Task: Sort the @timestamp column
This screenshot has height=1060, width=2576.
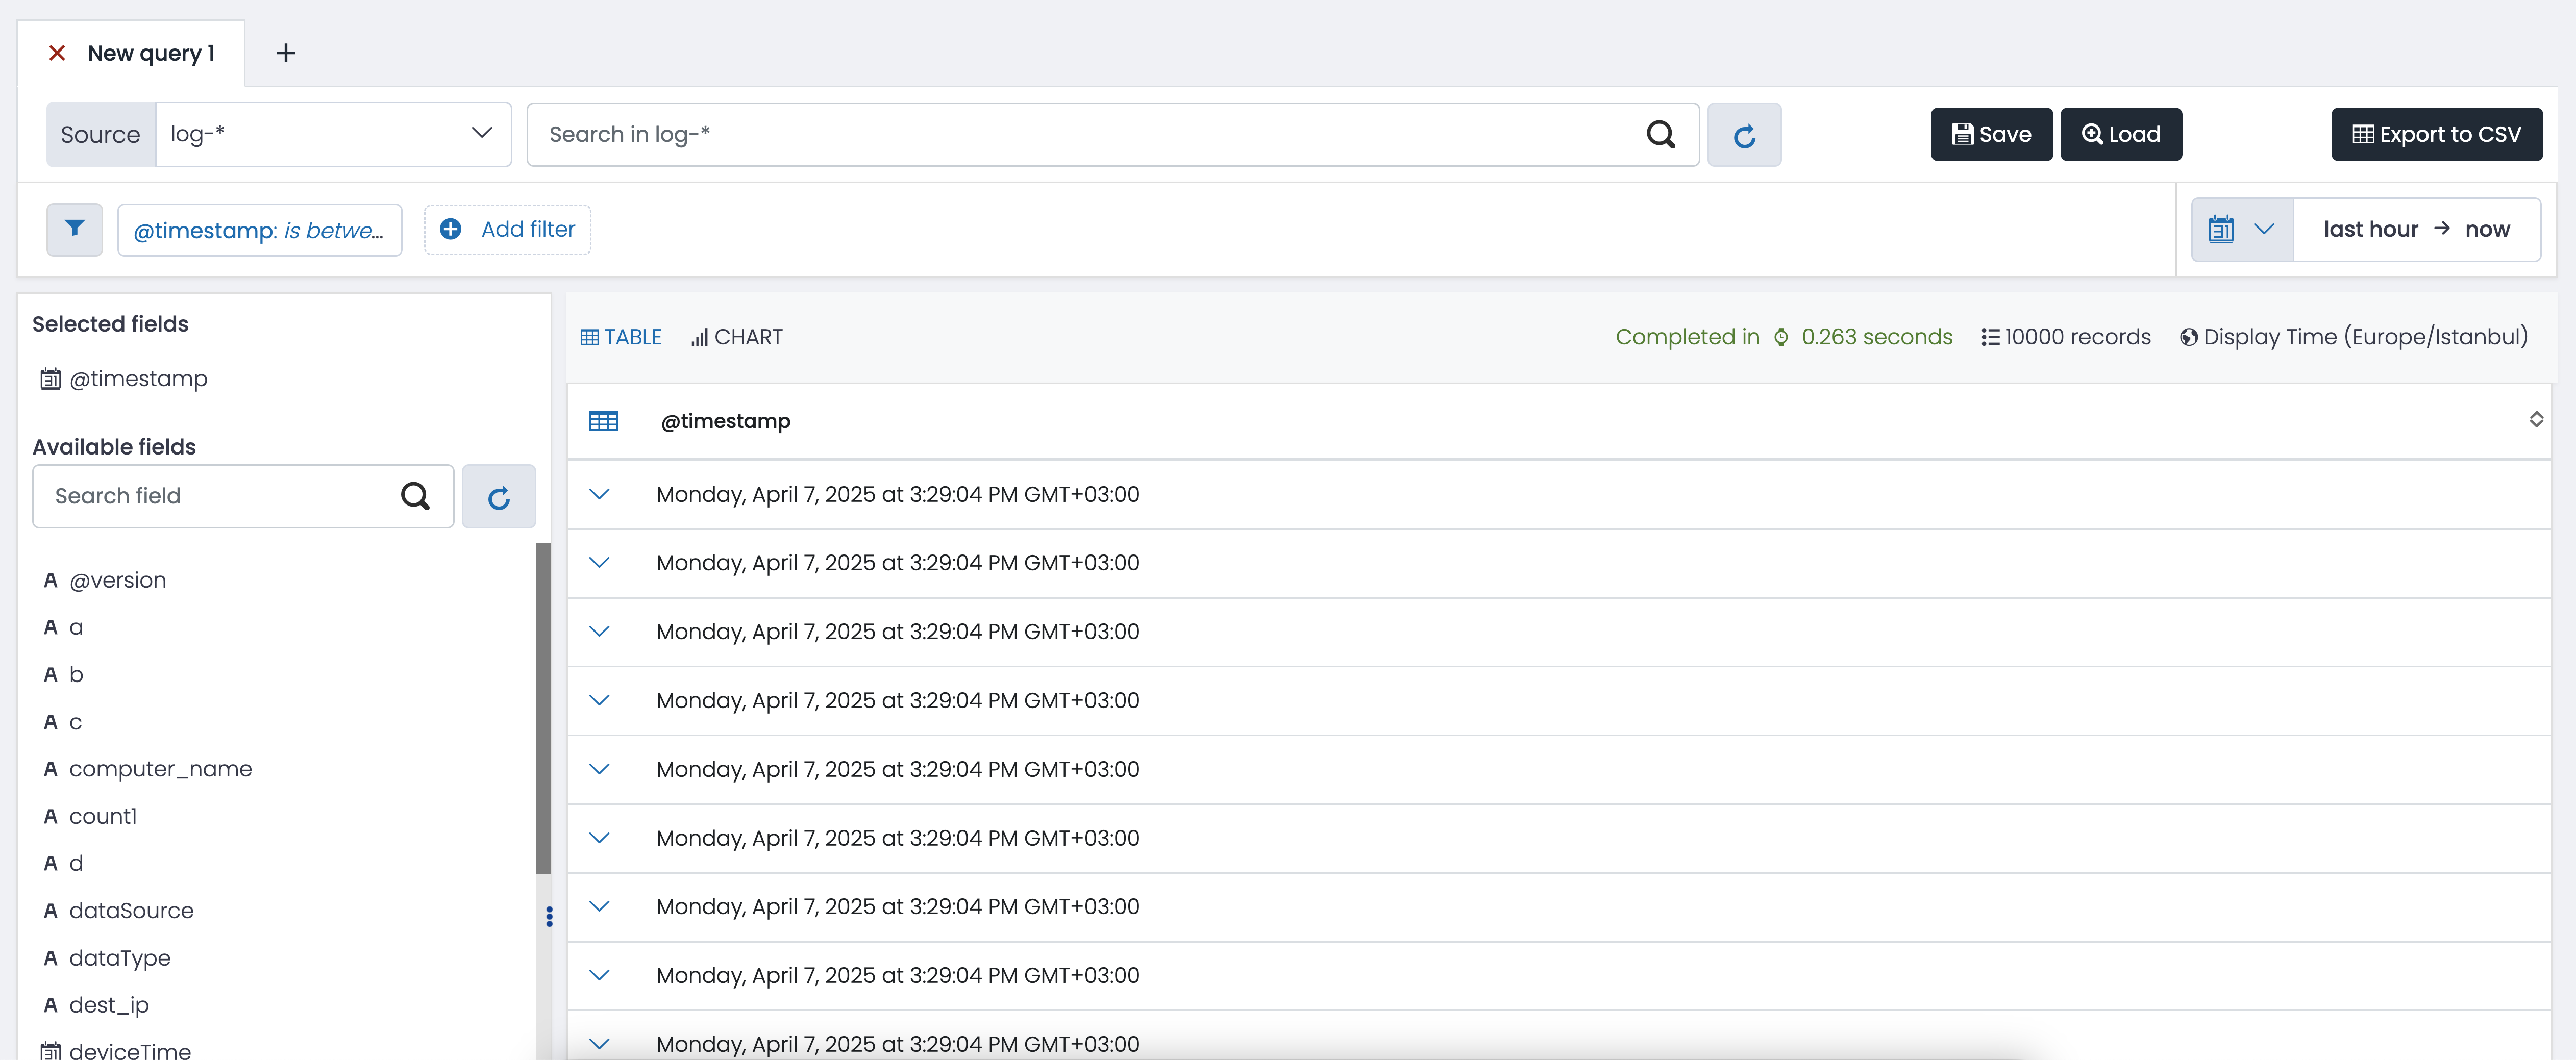Action: (2535, 420)
